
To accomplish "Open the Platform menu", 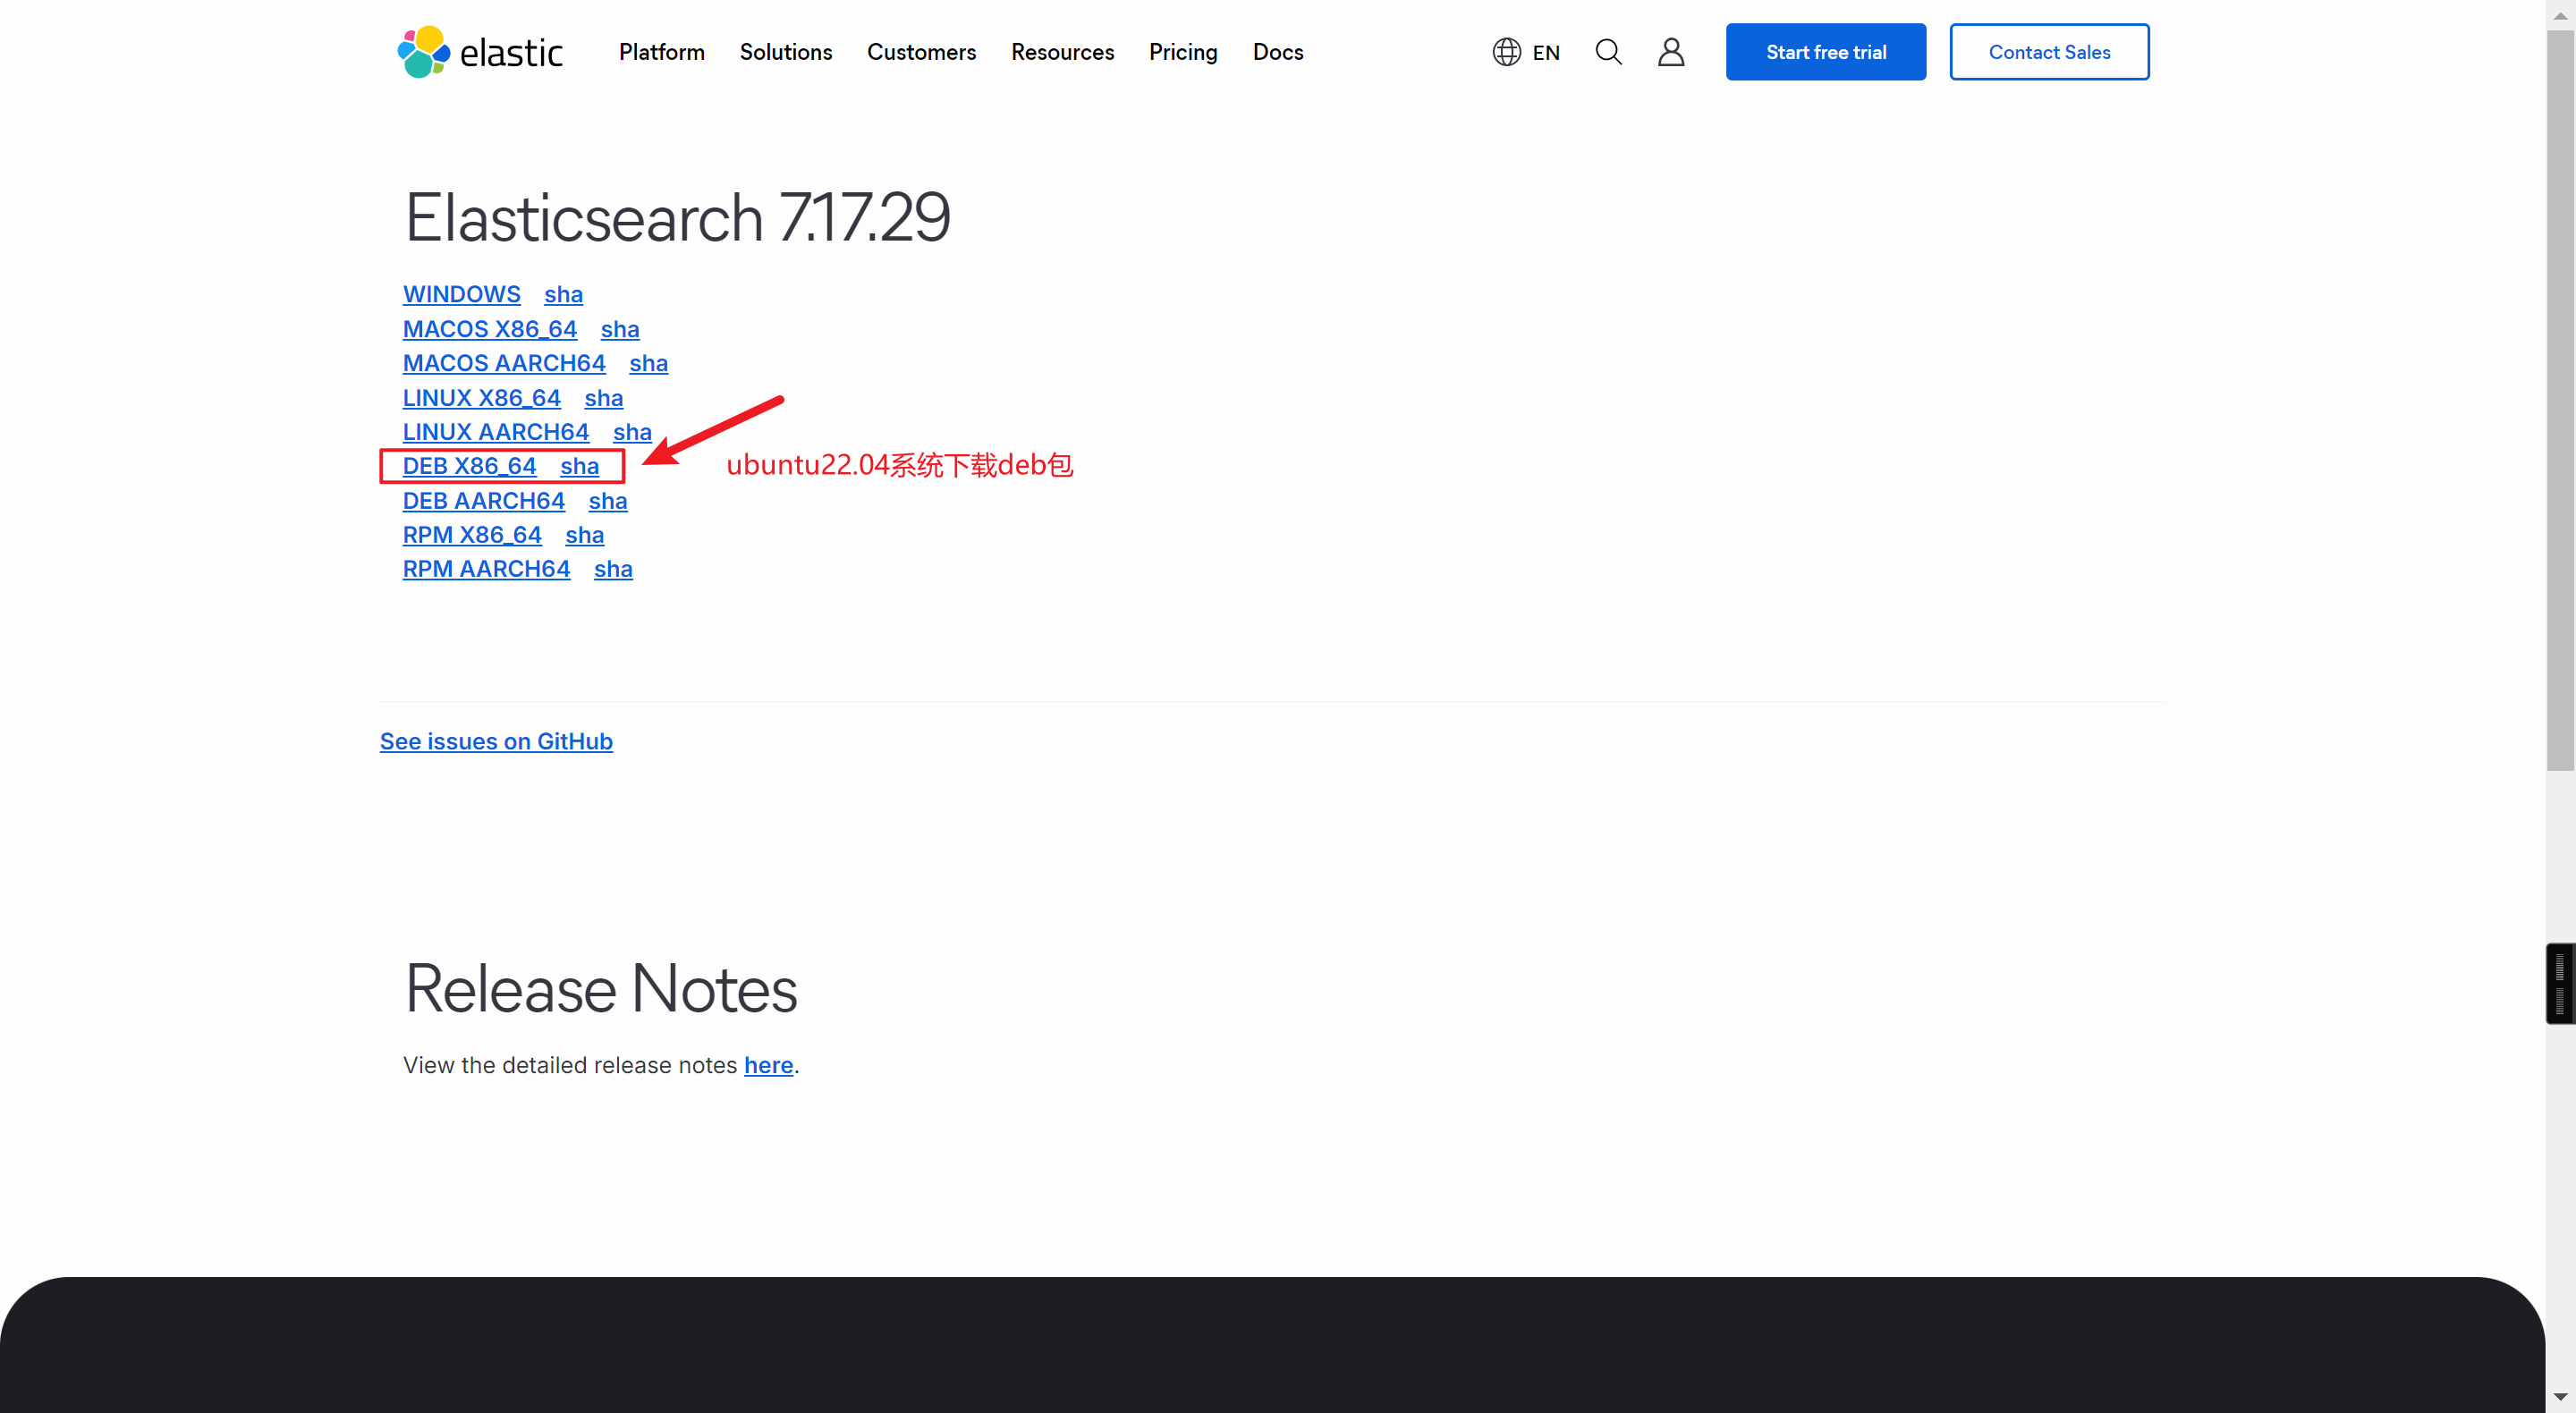I will [x=661, y=52].
